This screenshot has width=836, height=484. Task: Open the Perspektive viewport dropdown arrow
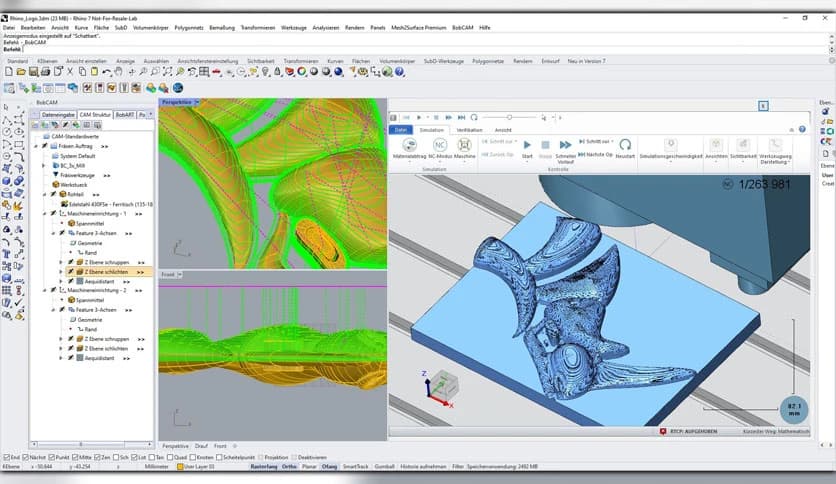[197, 102]
